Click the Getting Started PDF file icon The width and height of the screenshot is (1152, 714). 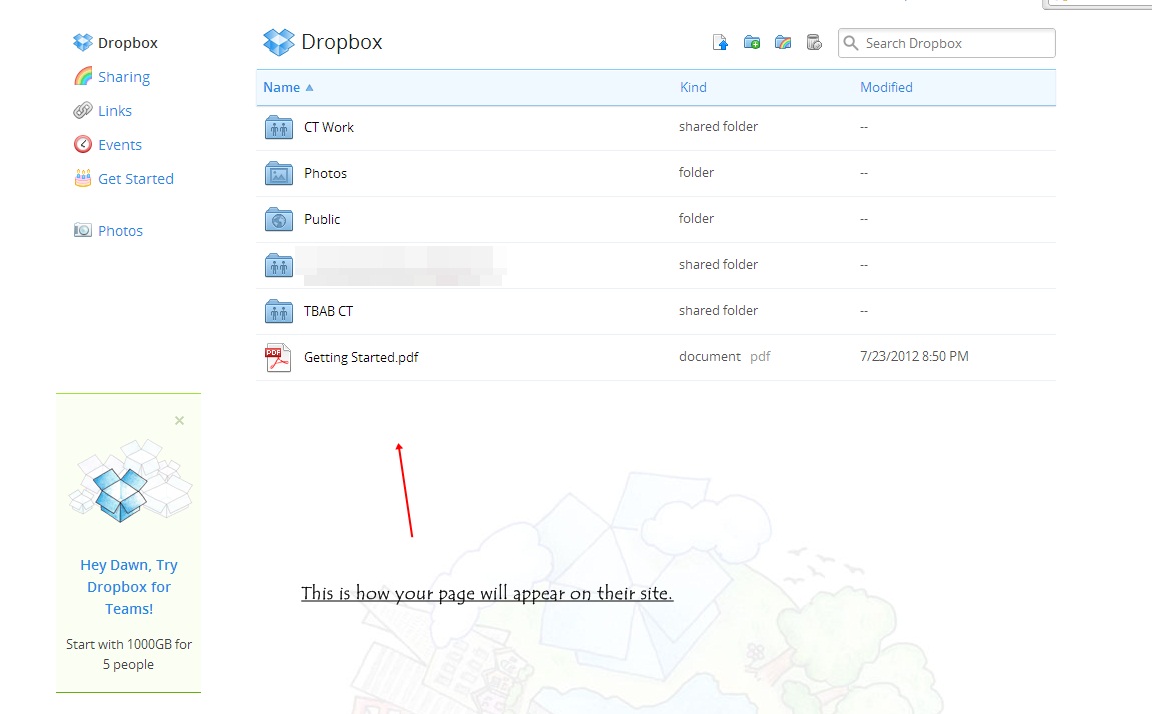tap(278, 357)
